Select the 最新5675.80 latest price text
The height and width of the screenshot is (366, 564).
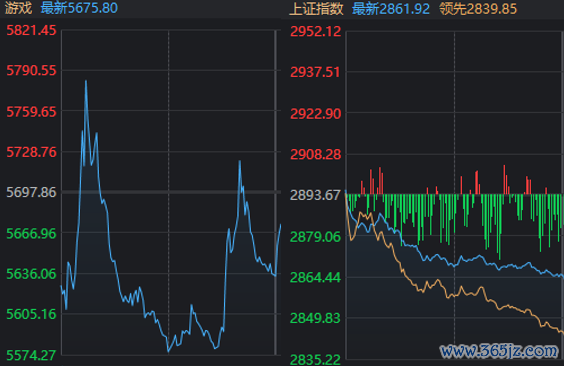[x=79, y=8]
